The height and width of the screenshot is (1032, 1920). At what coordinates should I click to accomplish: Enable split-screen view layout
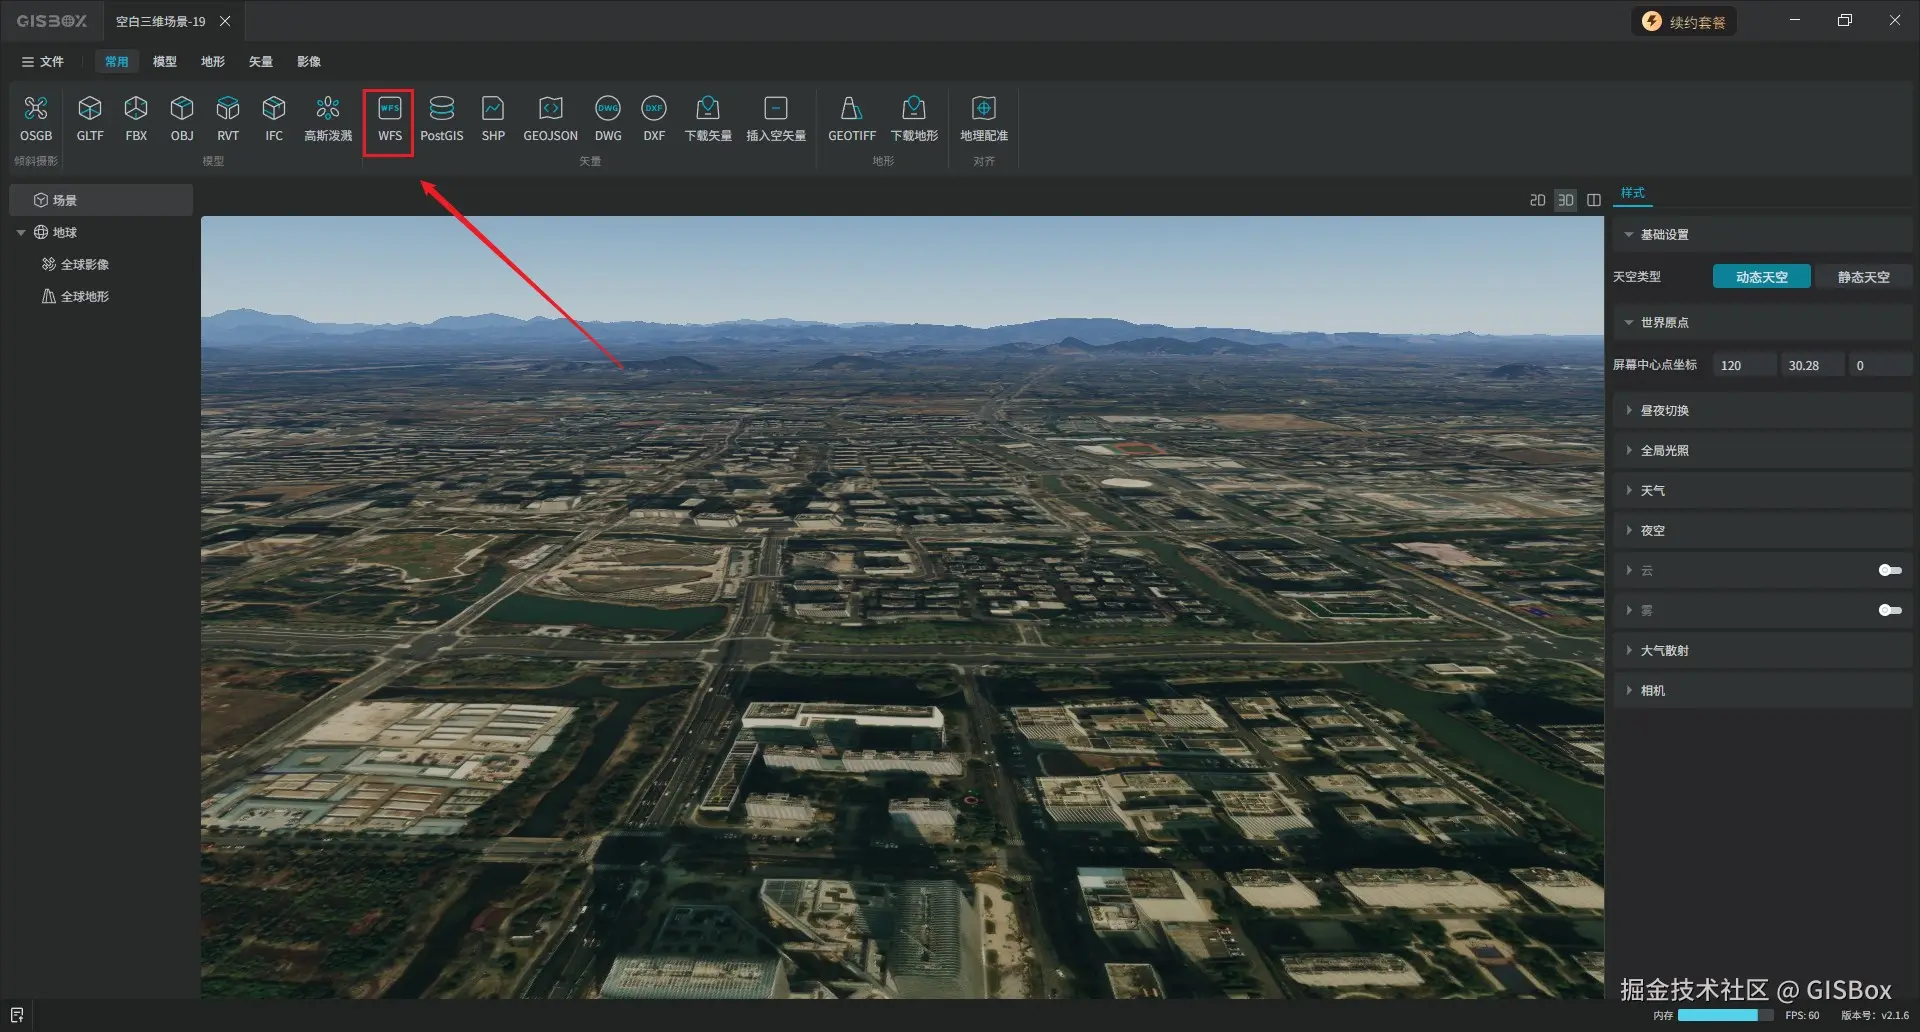point(1594,200)
